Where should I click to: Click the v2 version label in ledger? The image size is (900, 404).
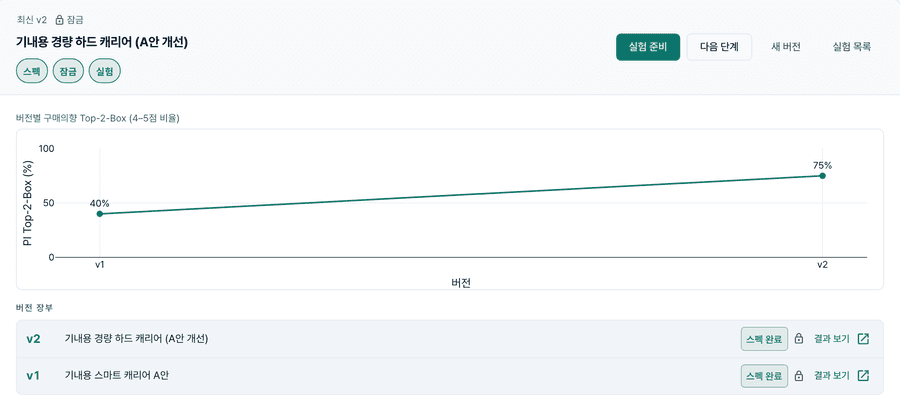point(33,339)
